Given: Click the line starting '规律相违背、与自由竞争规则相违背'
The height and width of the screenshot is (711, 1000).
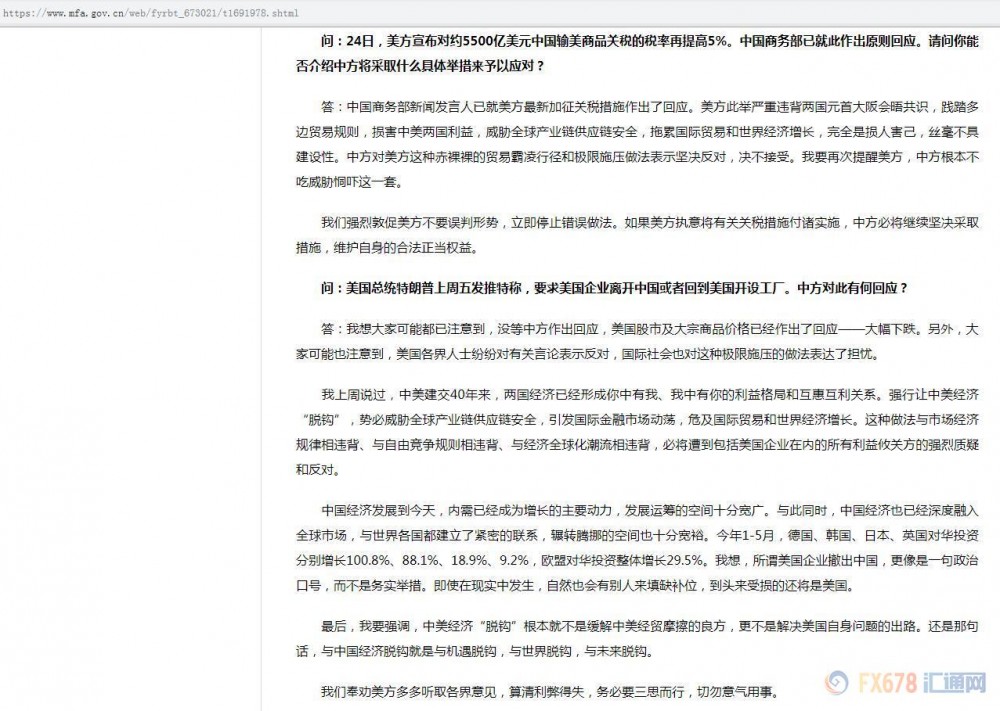Looking at the screenshot, I should (x=637, y=444).
